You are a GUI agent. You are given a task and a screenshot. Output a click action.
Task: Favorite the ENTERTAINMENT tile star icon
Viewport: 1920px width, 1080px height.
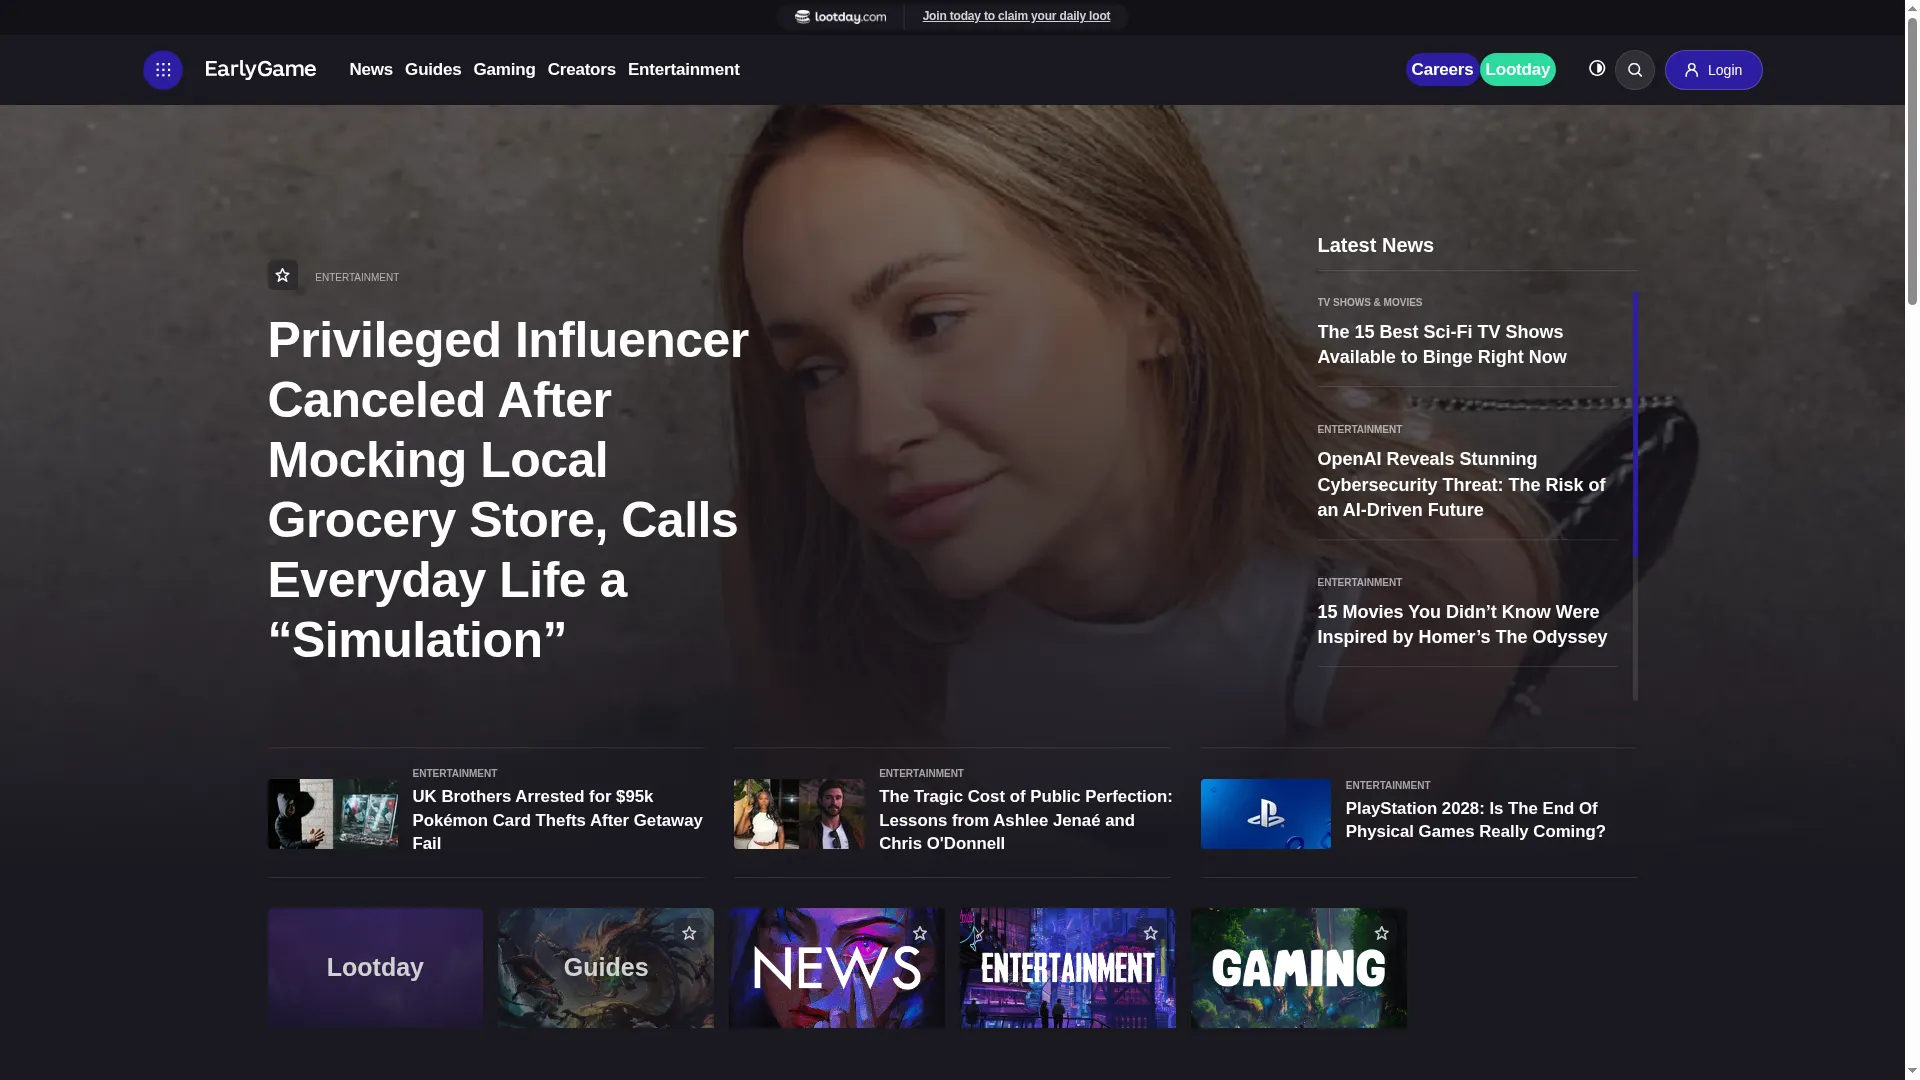(x=1151, y=933)
